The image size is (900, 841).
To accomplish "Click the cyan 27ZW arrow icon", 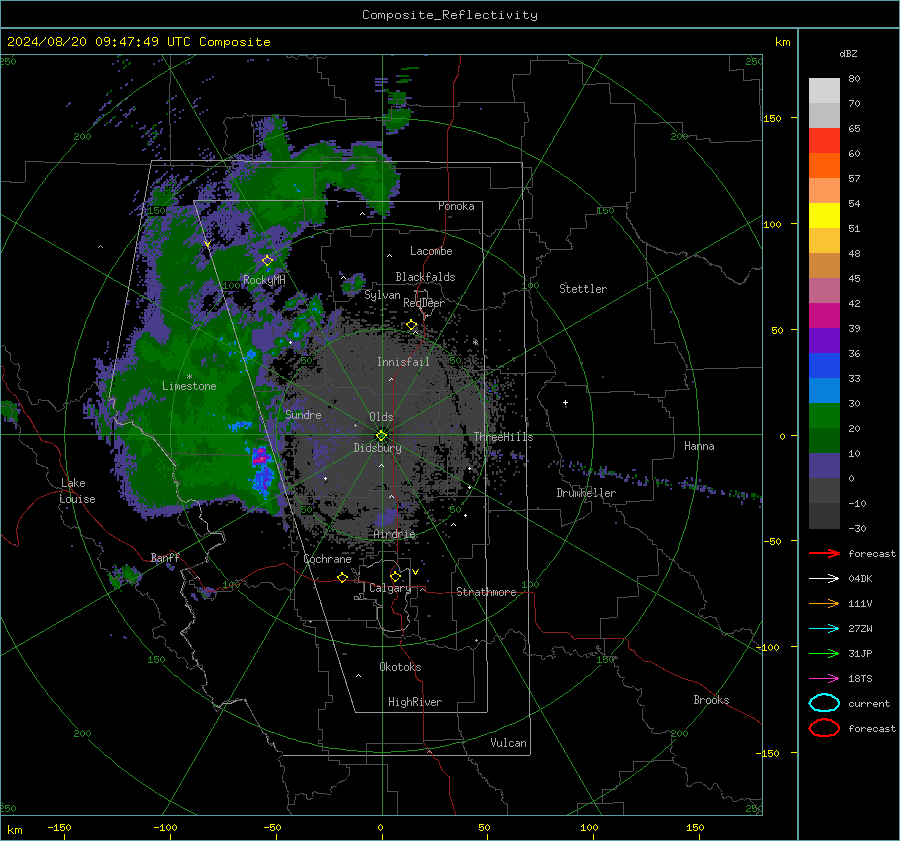I will point(824,629).
